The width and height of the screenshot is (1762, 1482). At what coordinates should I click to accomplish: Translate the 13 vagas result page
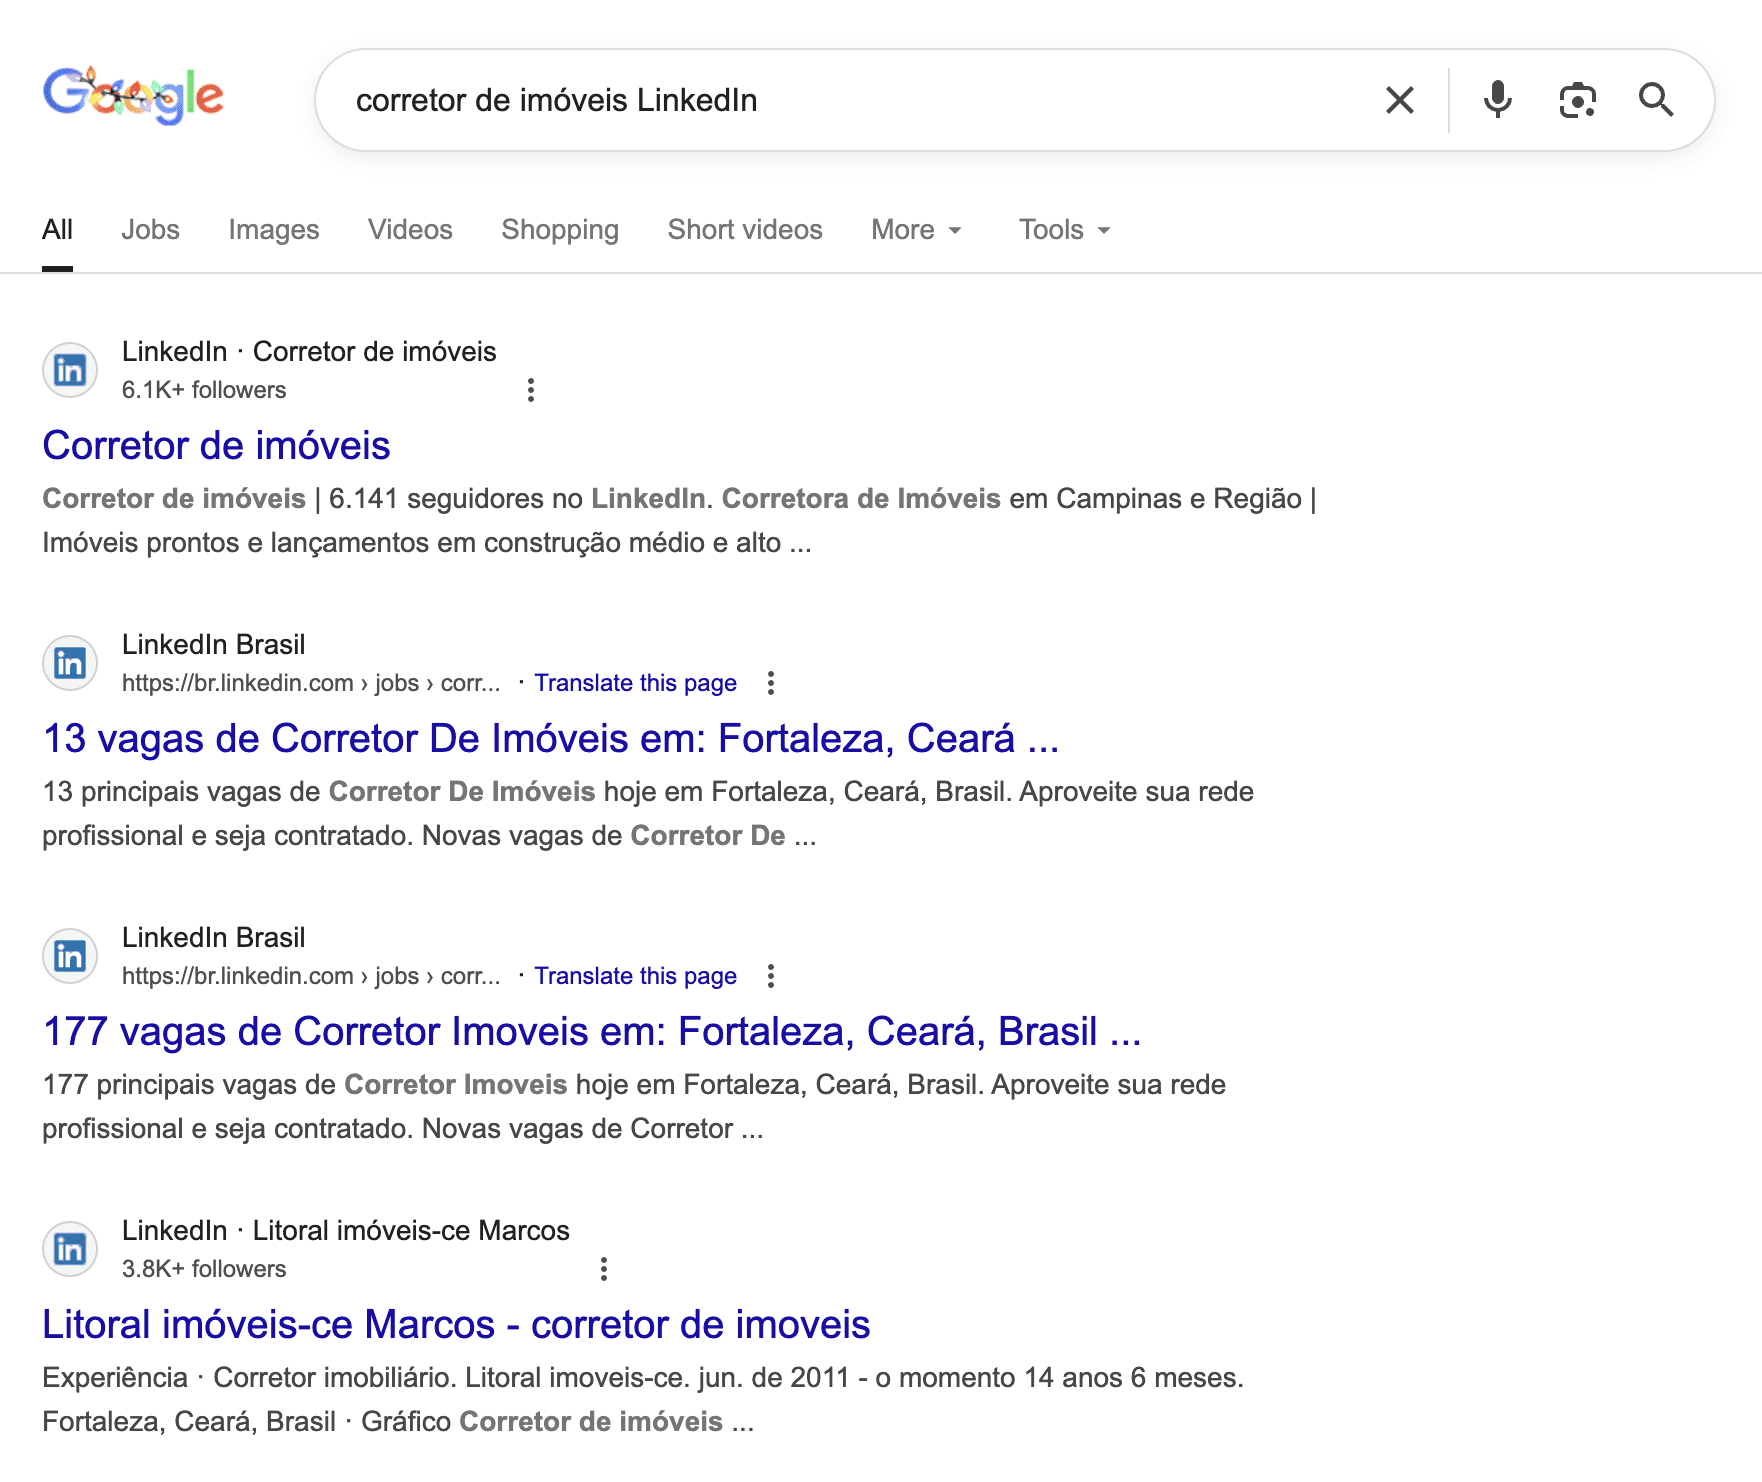635,683
